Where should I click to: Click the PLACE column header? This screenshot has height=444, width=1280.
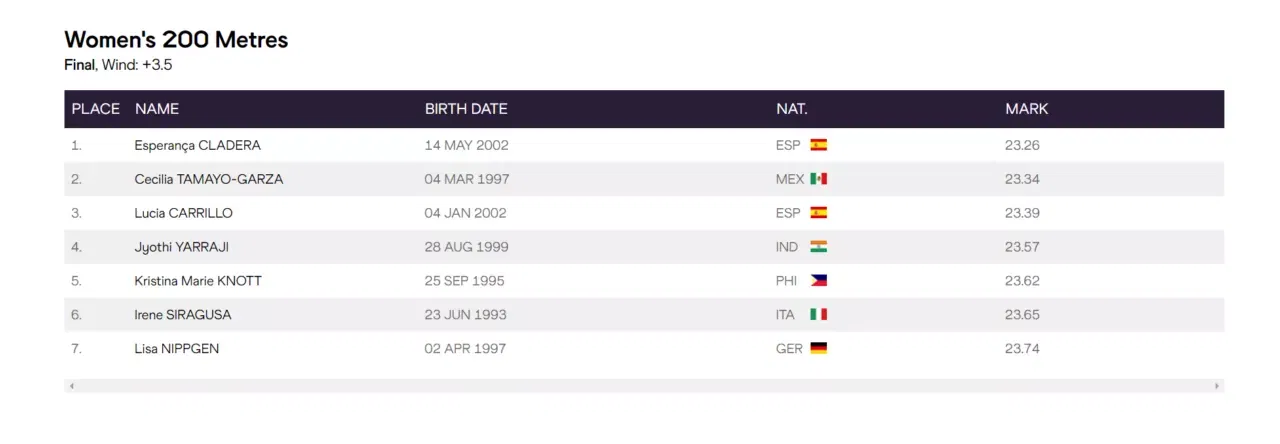tap(95, 109)
